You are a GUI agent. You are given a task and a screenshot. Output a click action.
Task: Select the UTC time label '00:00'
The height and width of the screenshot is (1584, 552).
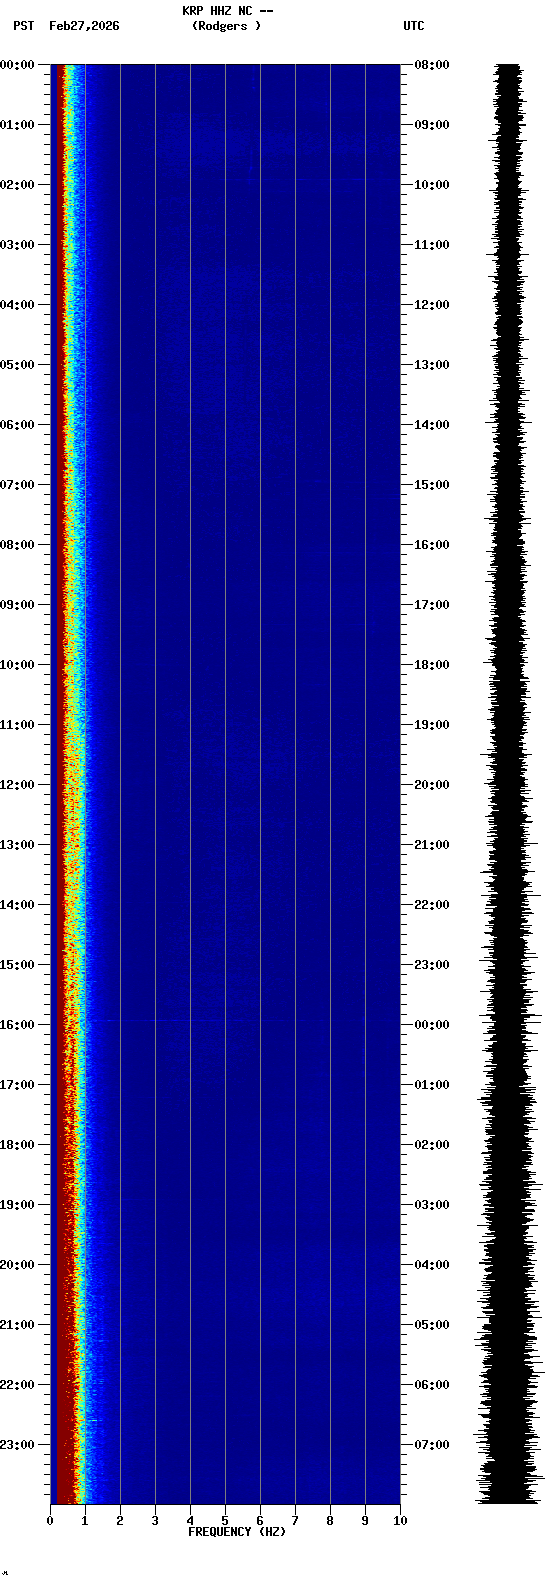tap(432, 1025)
